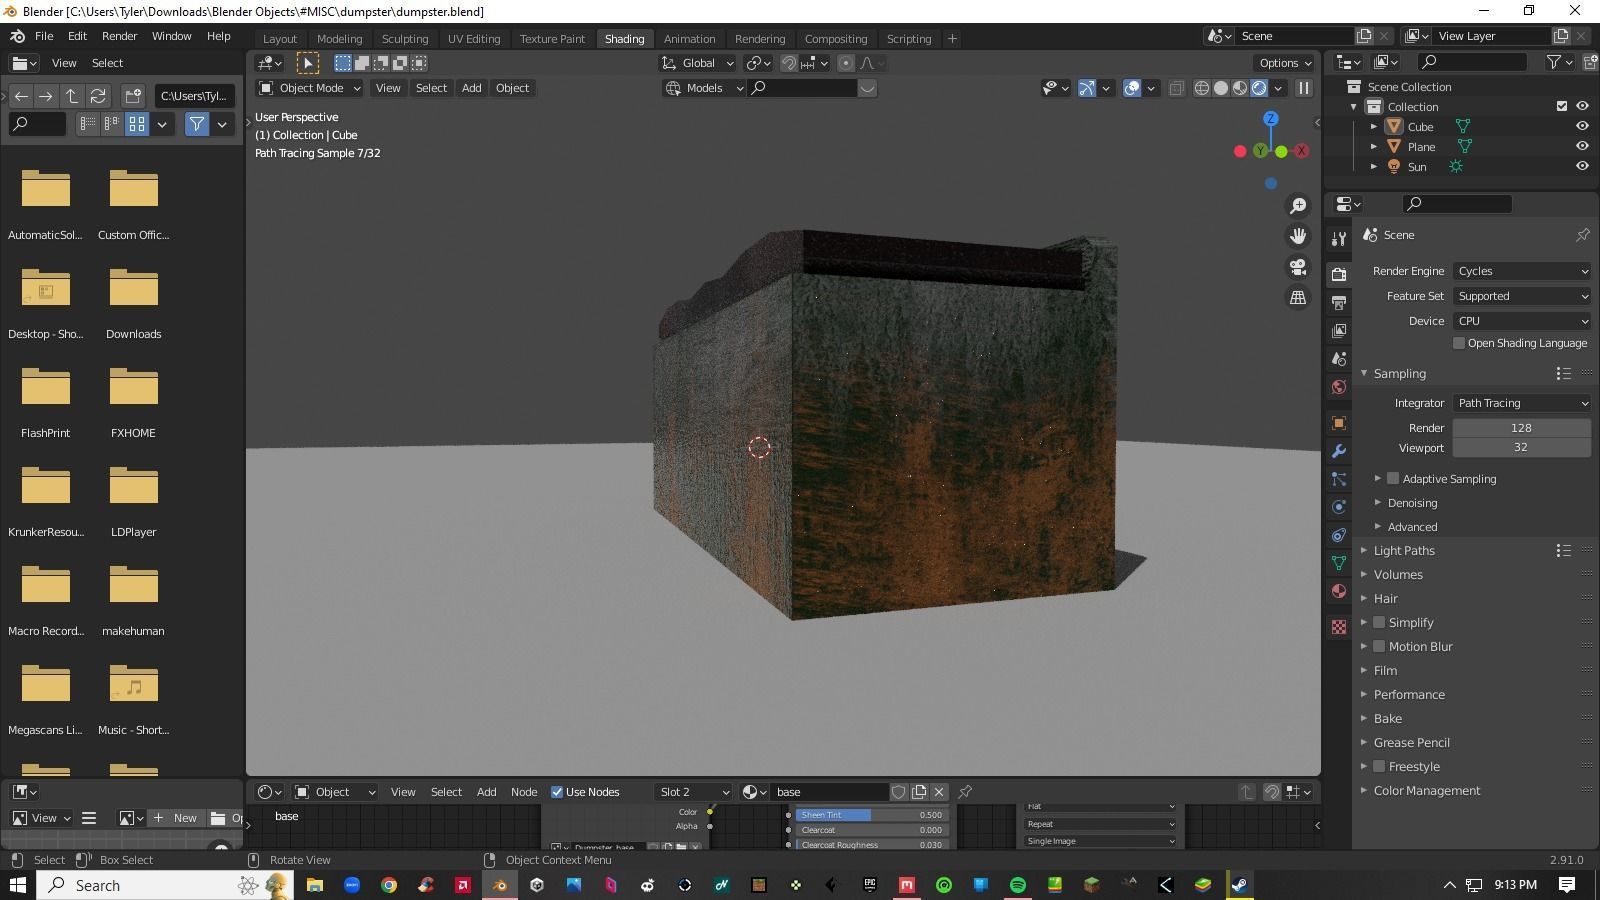Click the viewport Add menu button
Image resolution: width=1600 pixels, height=900 pixels.
471,88
